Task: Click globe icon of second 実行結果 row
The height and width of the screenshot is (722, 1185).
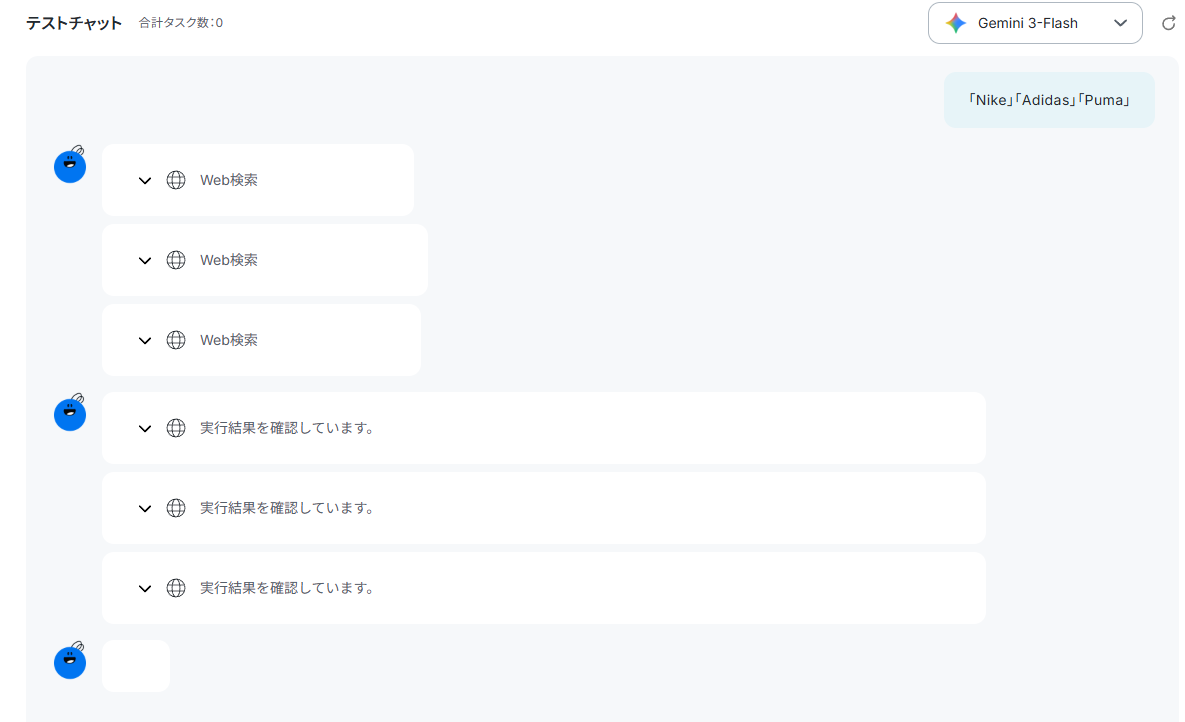Action: (x=176, y=508)
